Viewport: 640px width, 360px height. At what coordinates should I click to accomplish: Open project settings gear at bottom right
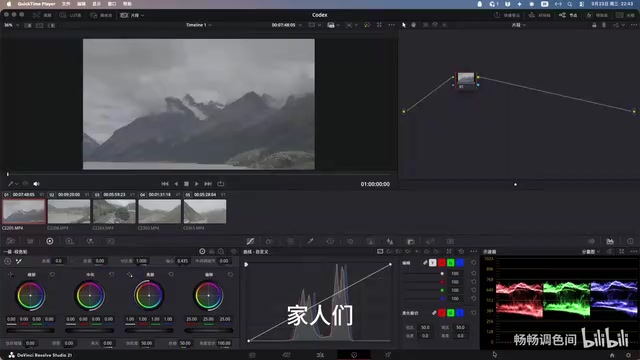tap(628, 355)
